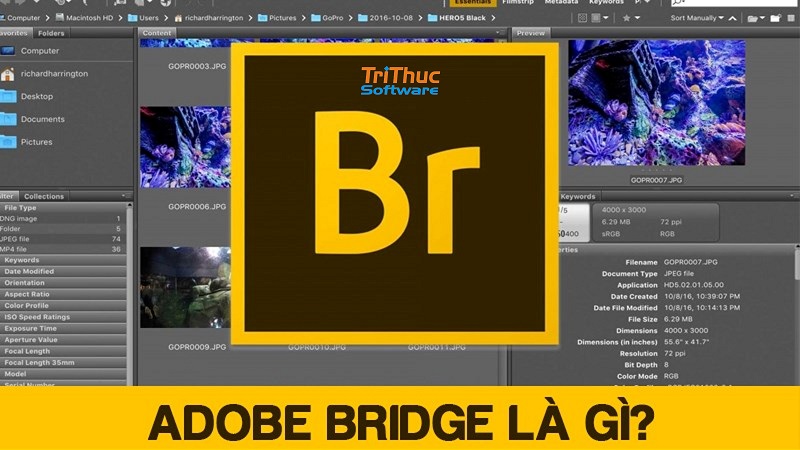Toggle the MP4 file type filter
Viewport: 800px width, 450px height.
tap(62, 249)
